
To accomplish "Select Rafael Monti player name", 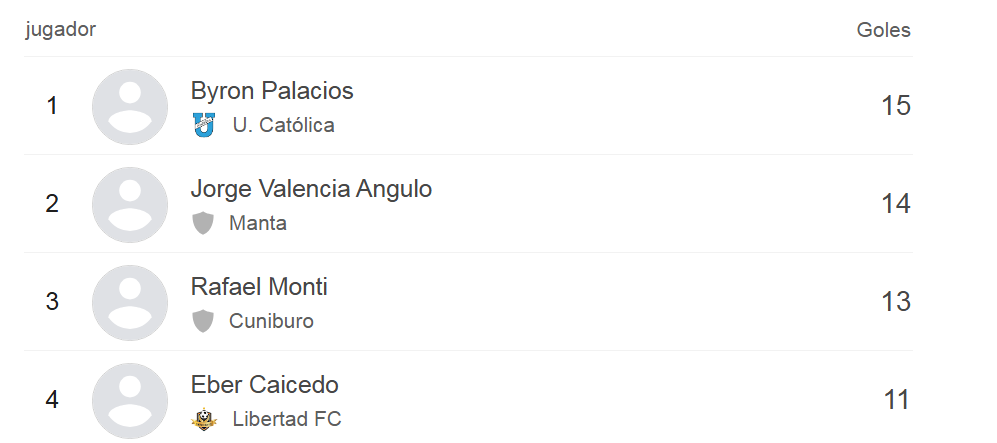I will [x=259, y=287].
